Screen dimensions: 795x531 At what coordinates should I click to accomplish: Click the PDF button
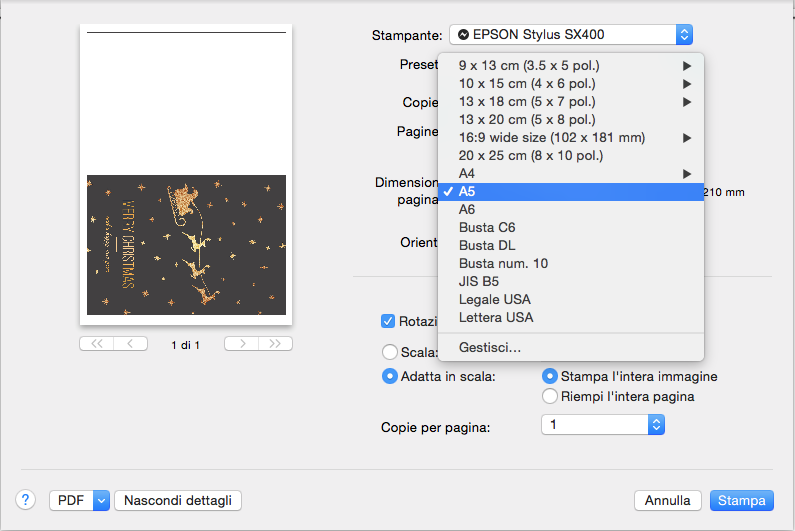pos(71,501)
